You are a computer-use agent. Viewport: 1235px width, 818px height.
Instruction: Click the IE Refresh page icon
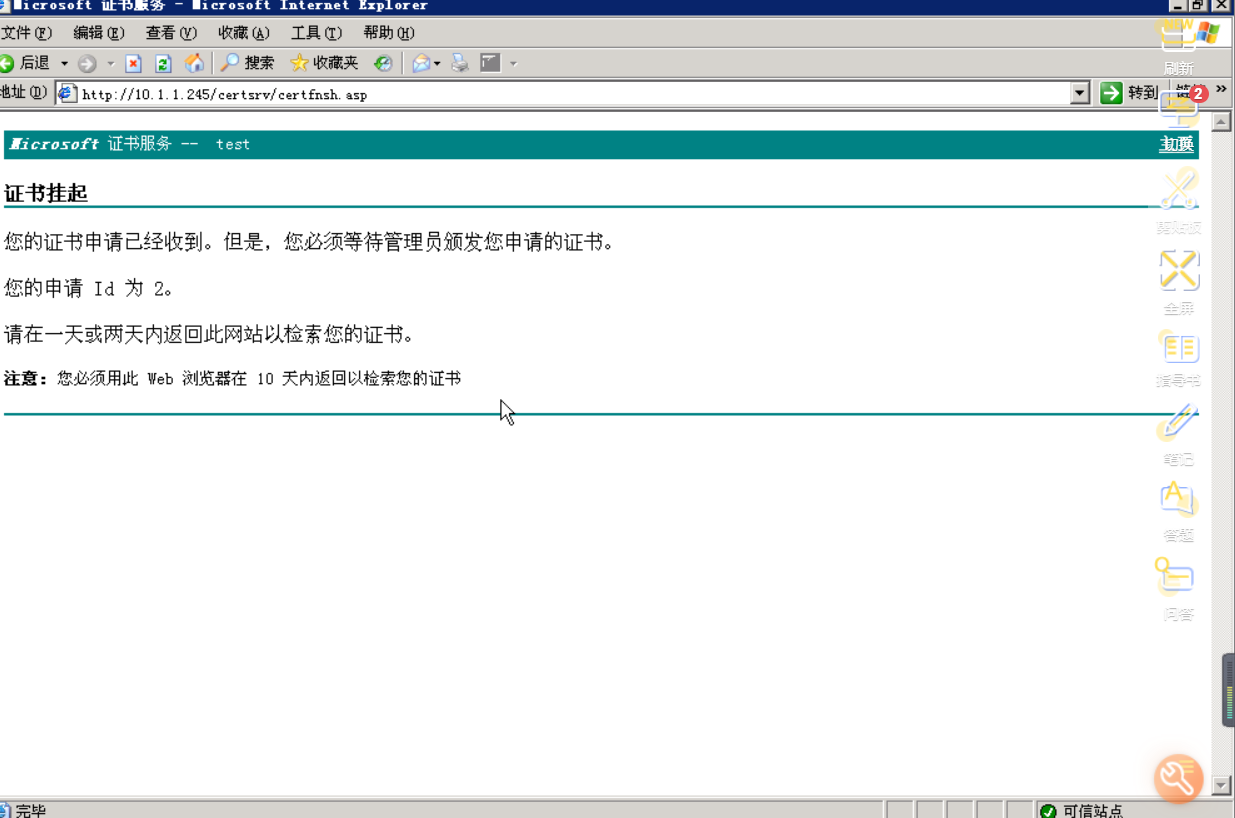click(x=163, y=64)
